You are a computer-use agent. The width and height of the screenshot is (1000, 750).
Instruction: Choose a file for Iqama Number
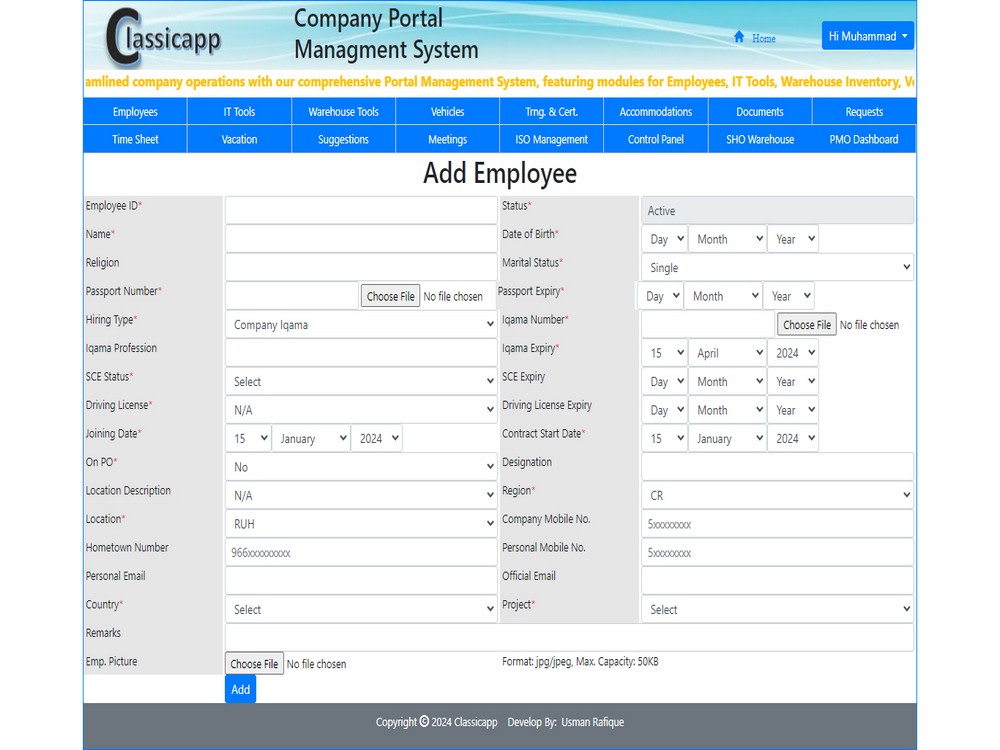click(x=807, y=325)
